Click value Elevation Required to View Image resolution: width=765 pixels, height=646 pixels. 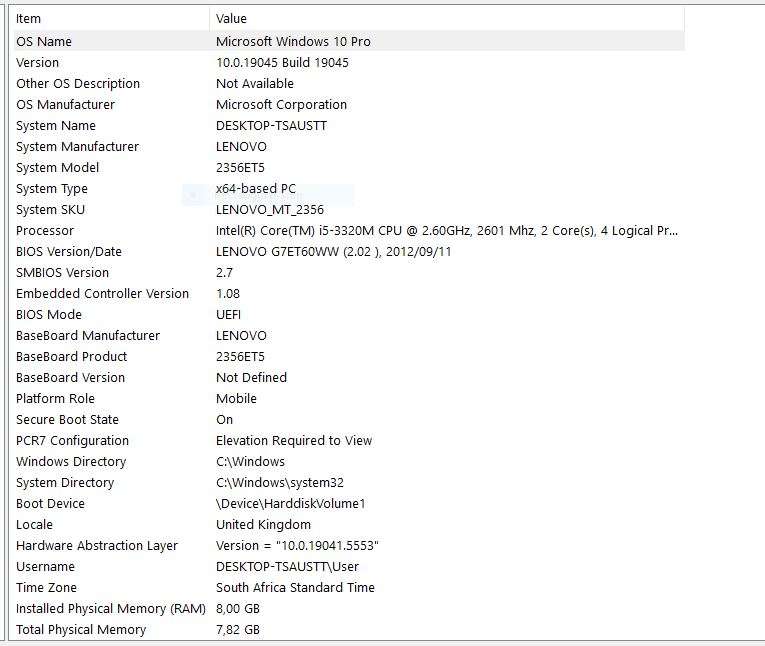click(294, 440)
